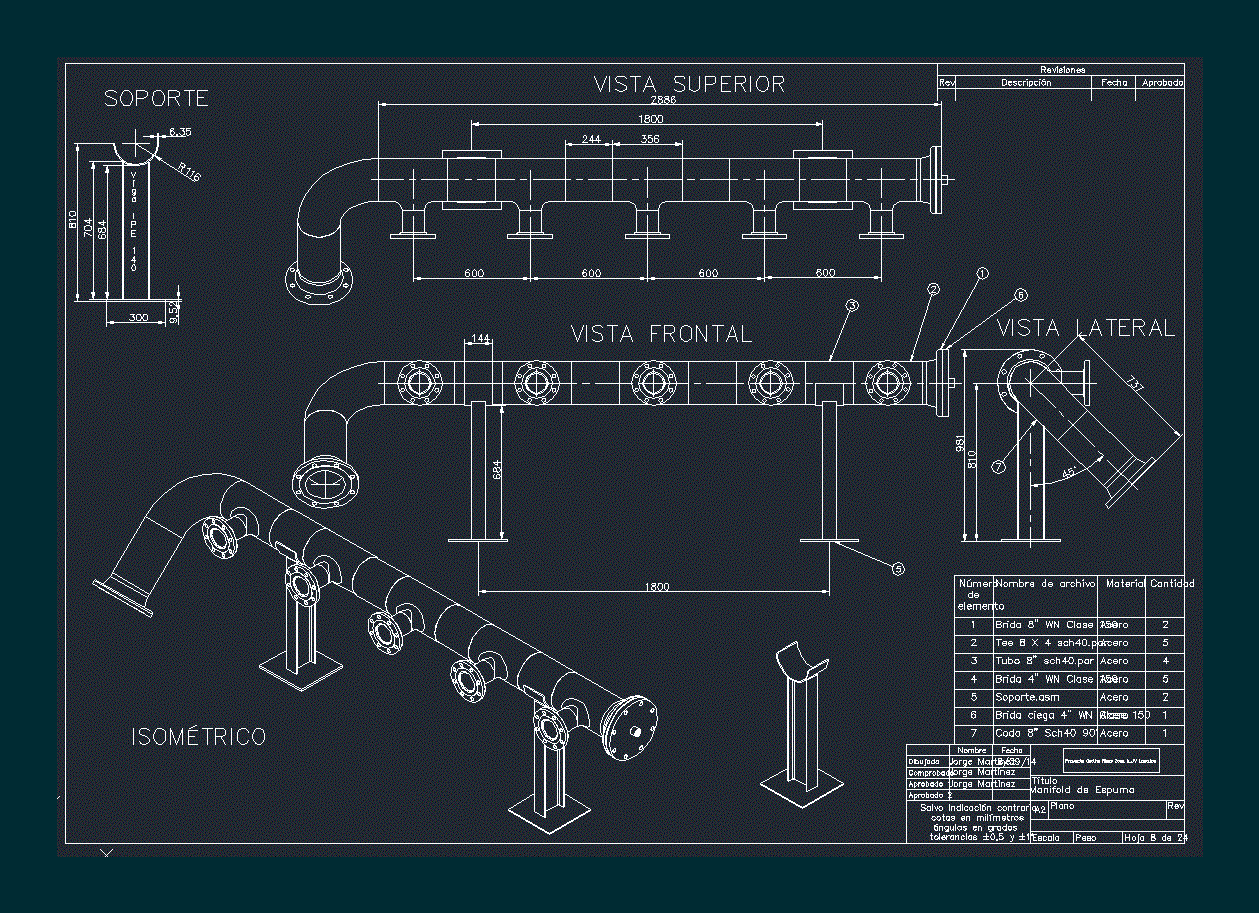Click the ISOMÉTRICO view label
The width and height of the screenshot is (1259, 913).
coord(199,737)
